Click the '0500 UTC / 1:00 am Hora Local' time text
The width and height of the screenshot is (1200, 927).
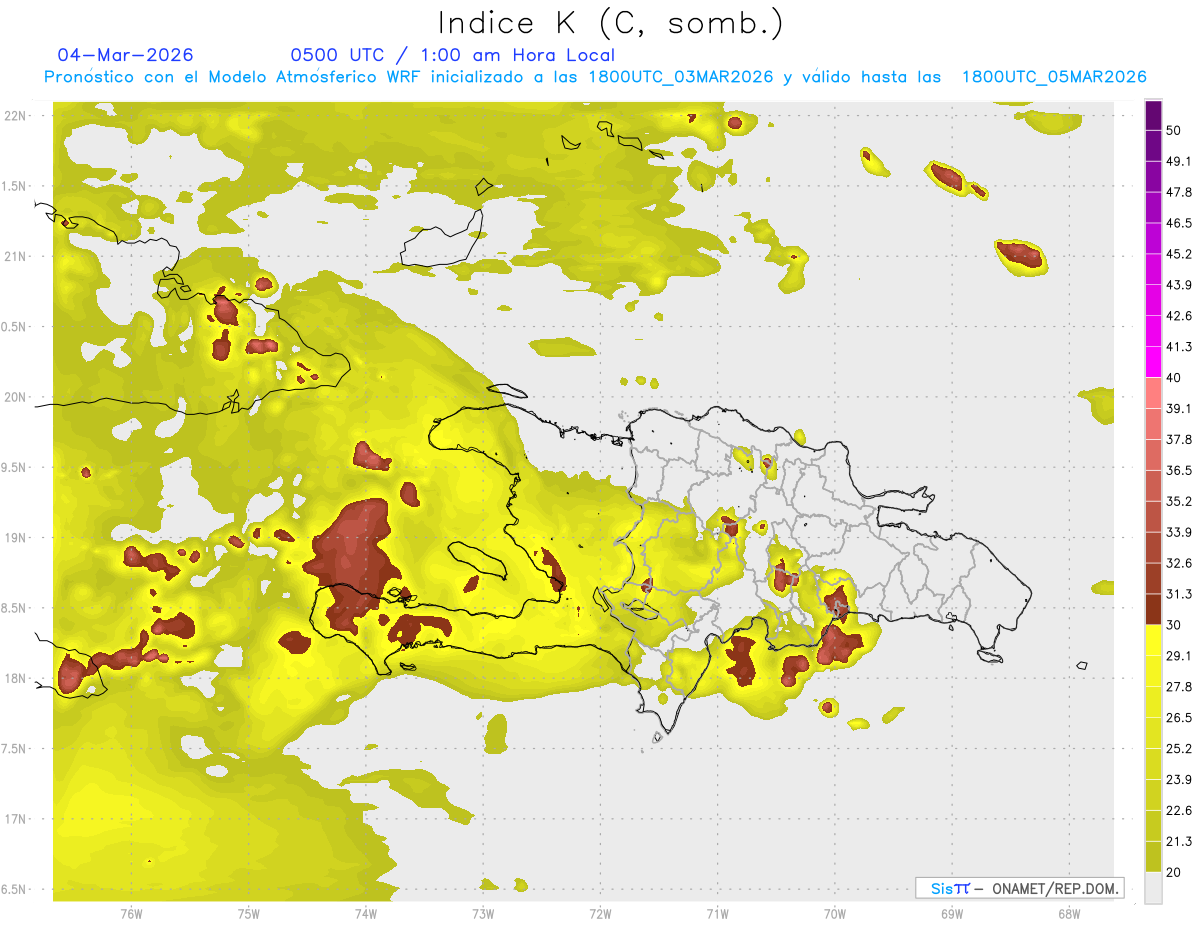(x=453, y=55)
